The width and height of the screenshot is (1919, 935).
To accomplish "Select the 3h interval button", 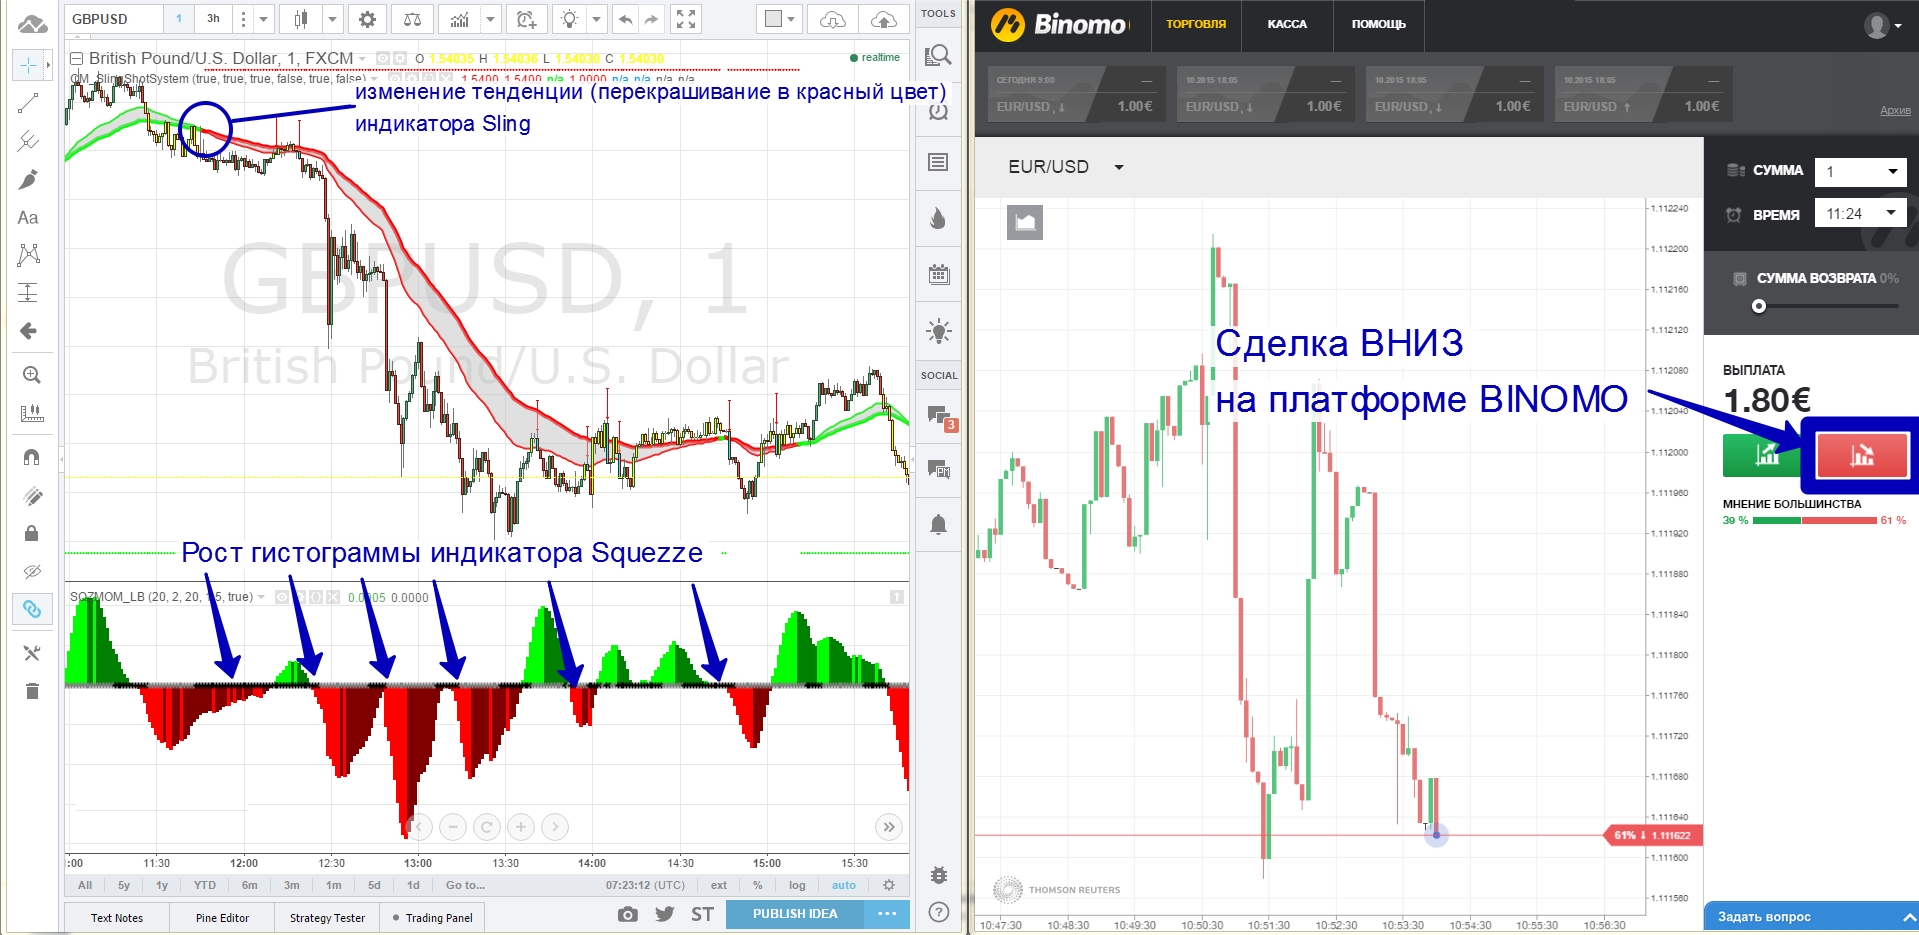I will (213, 19).
